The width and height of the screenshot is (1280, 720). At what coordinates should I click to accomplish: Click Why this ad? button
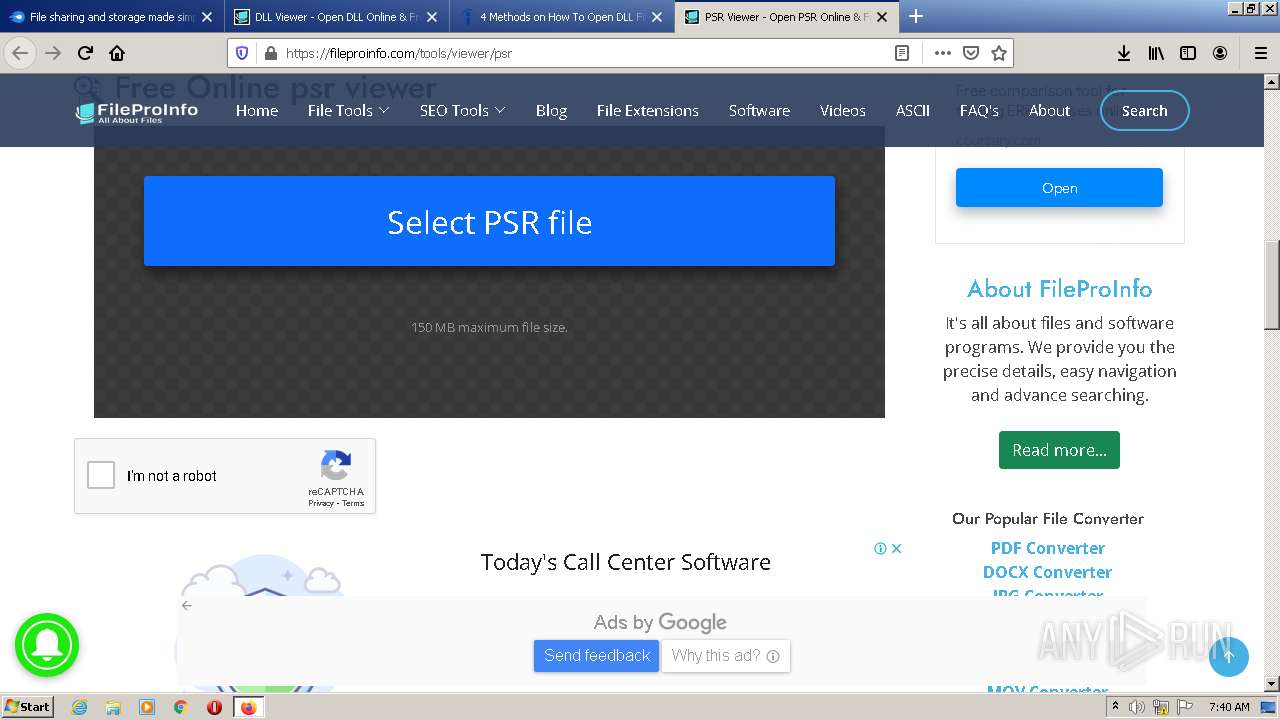point(726,656)
